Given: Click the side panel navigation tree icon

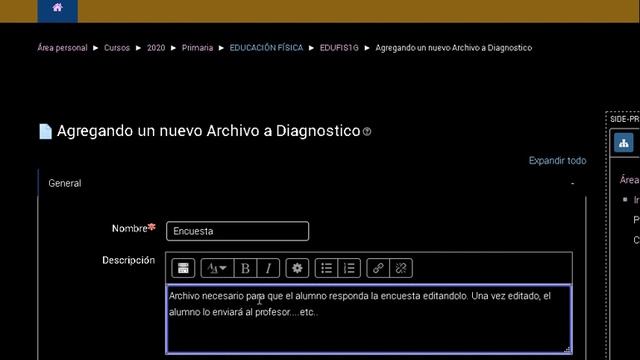Looking at the screenshot, I should [624, 143].
